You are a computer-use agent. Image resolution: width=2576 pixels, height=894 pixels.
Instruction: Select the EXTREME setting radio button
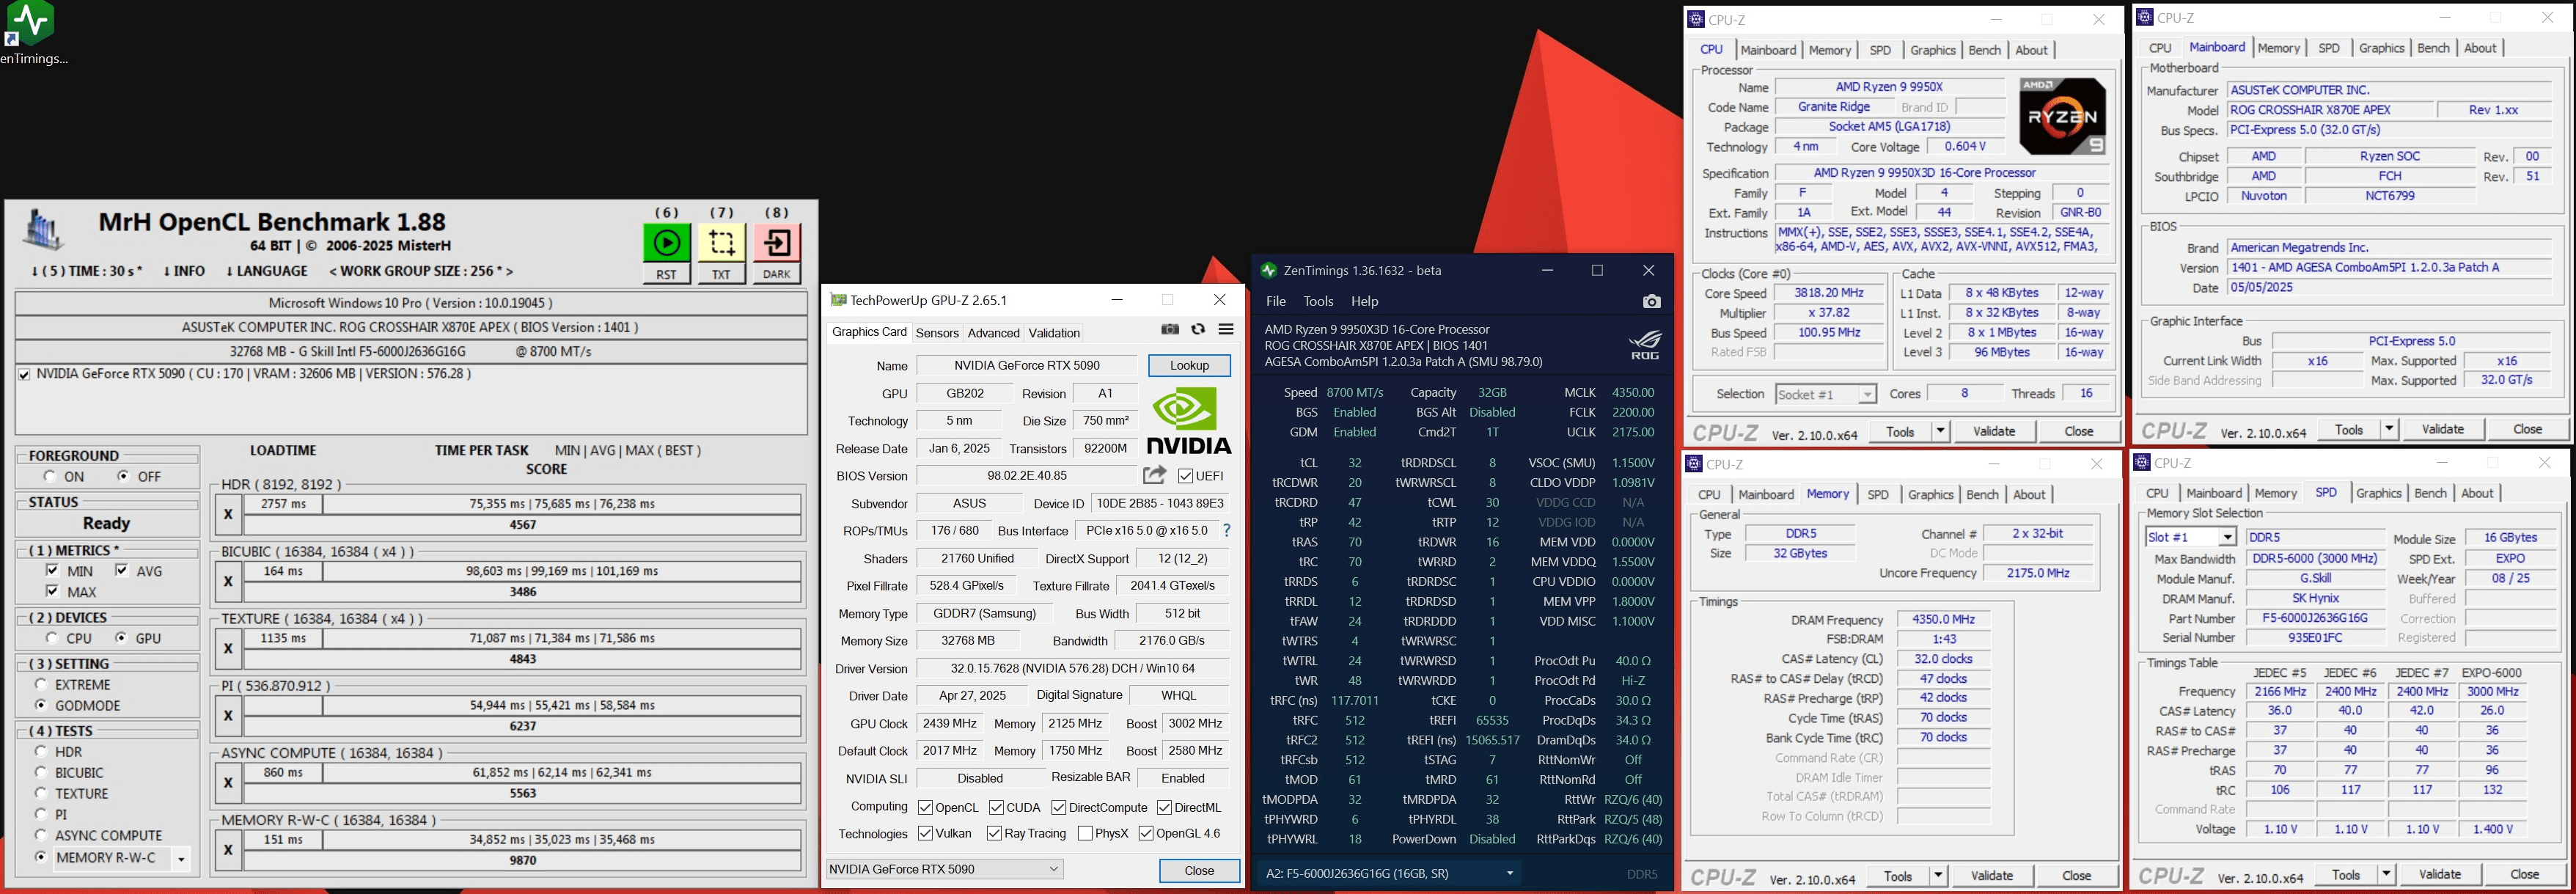[x=41, y=684]
